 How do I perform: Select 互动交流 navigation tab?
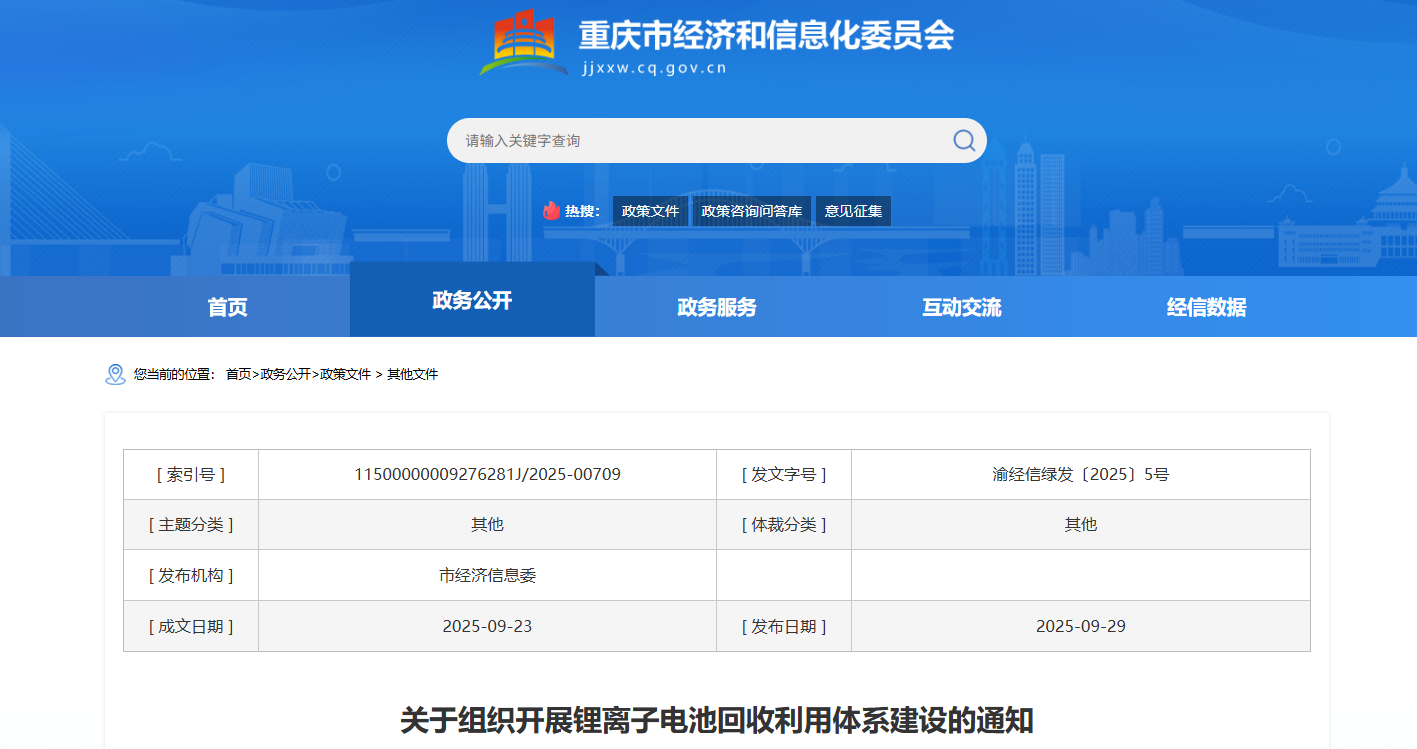pos(962,307)
